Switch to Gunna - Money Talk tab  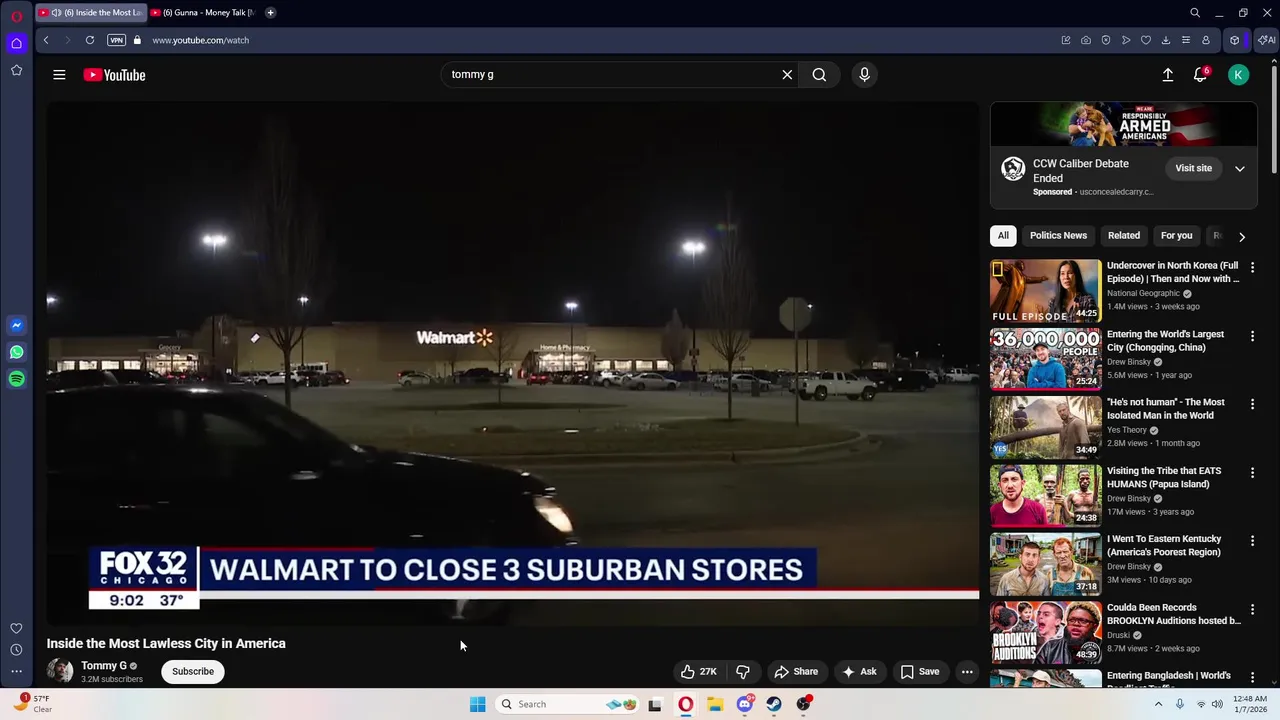click(x=202, y=13)
